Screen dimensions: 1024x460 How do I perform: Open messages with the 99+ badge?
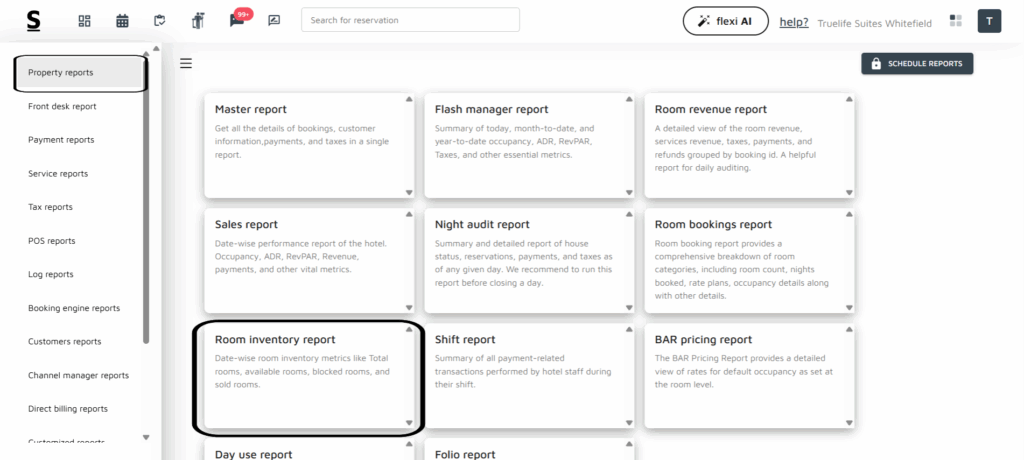click(237, 20)
